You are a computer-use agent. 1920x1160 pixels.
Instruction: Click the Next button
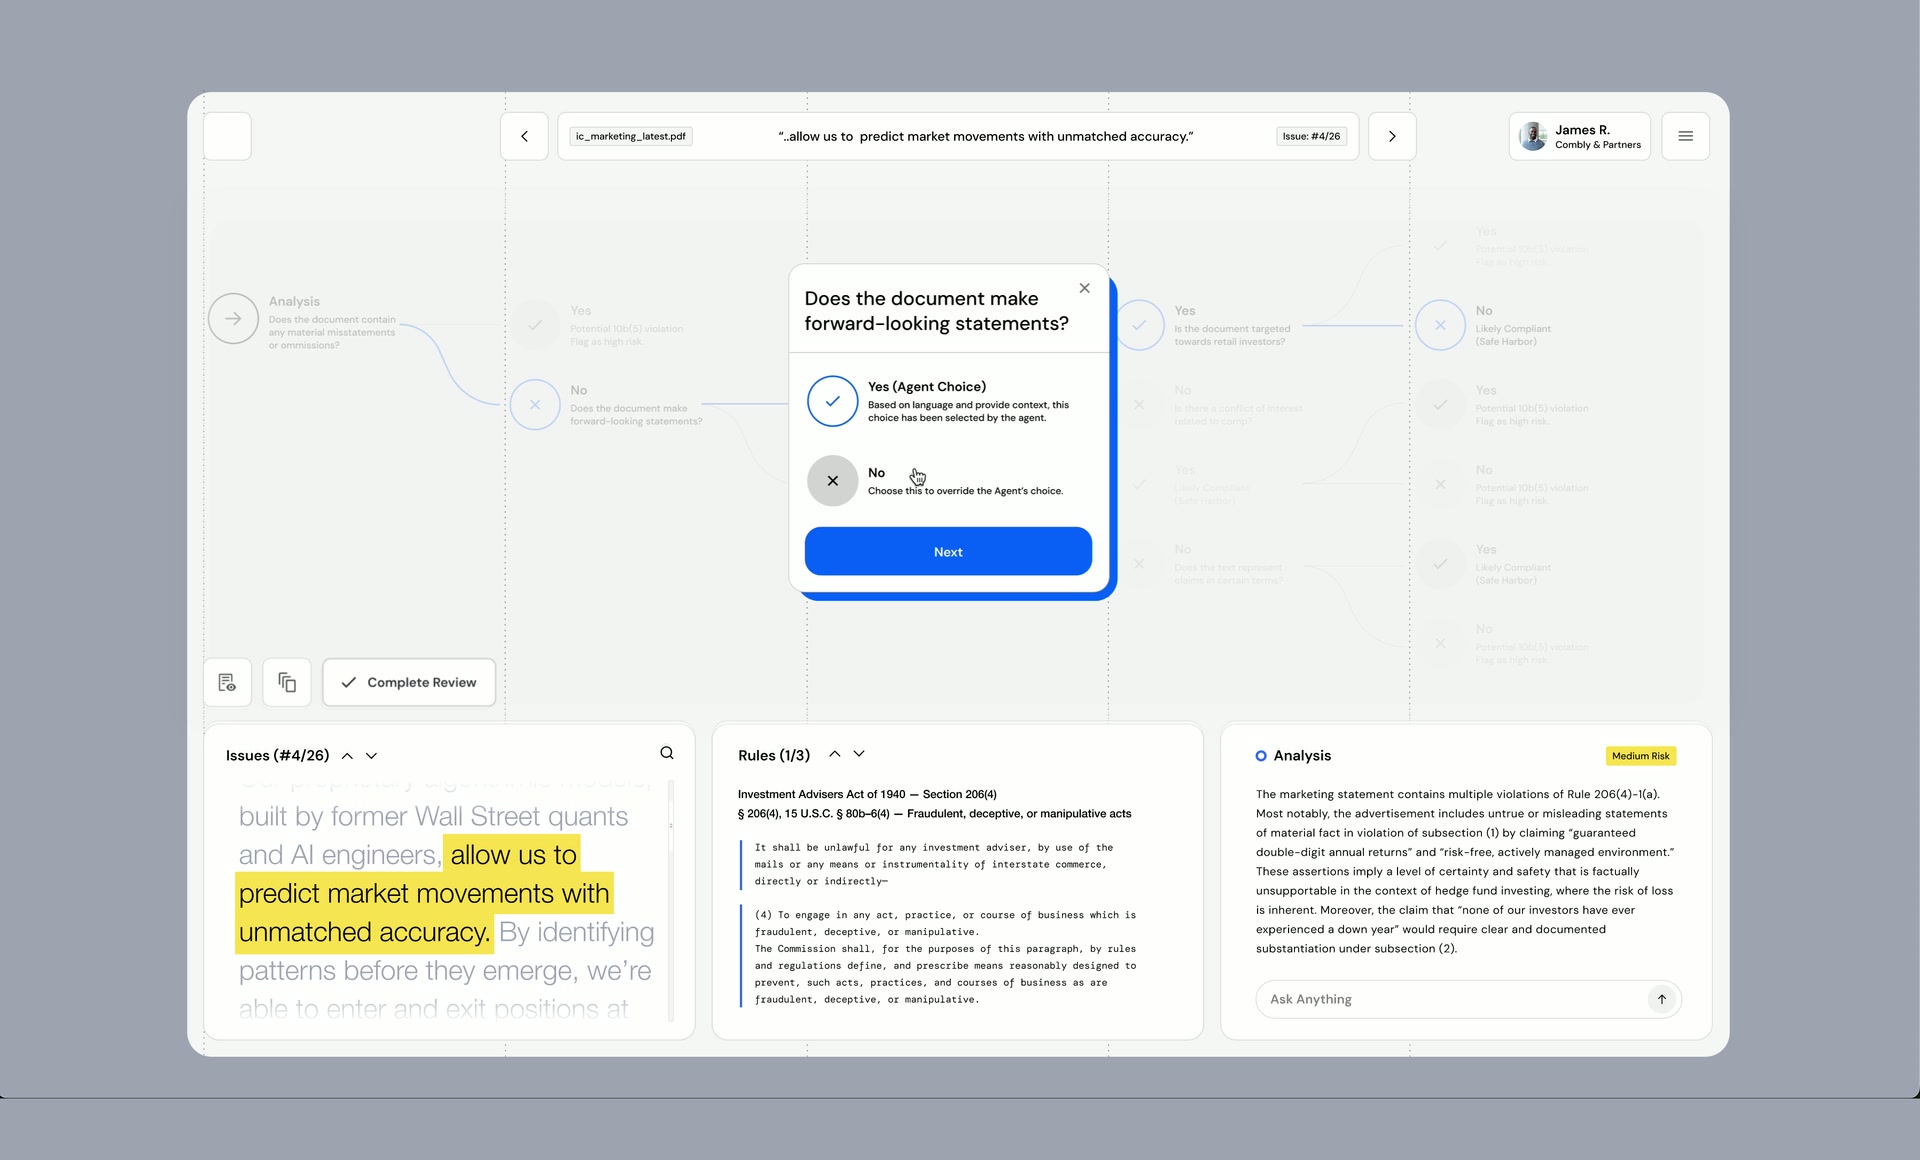pyautogui.click(x=948, y=552)
